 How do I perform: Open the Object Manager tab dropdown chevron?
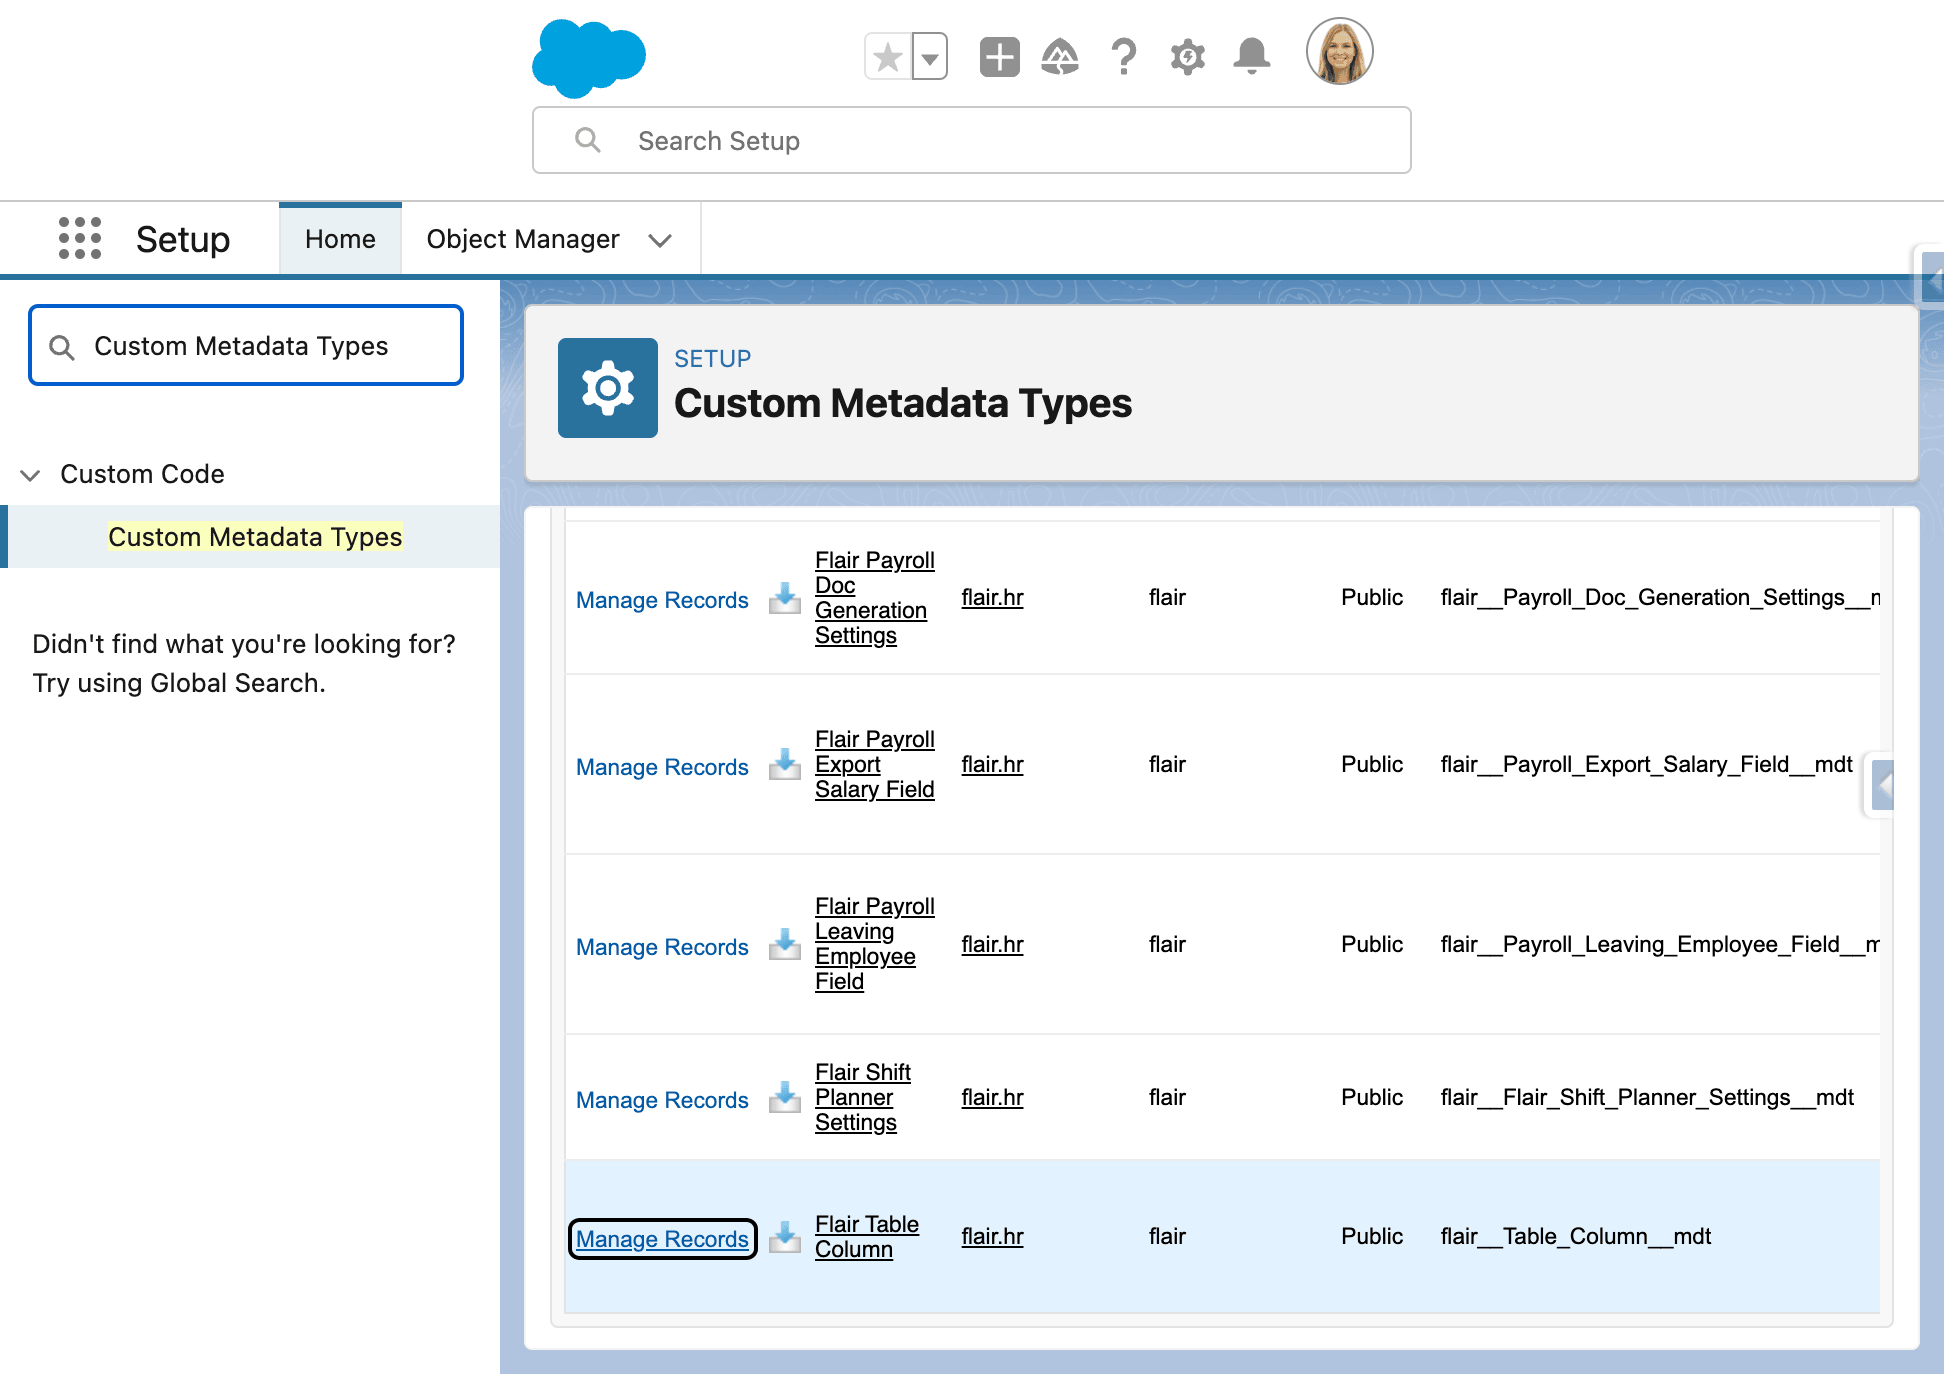(660, 240)
